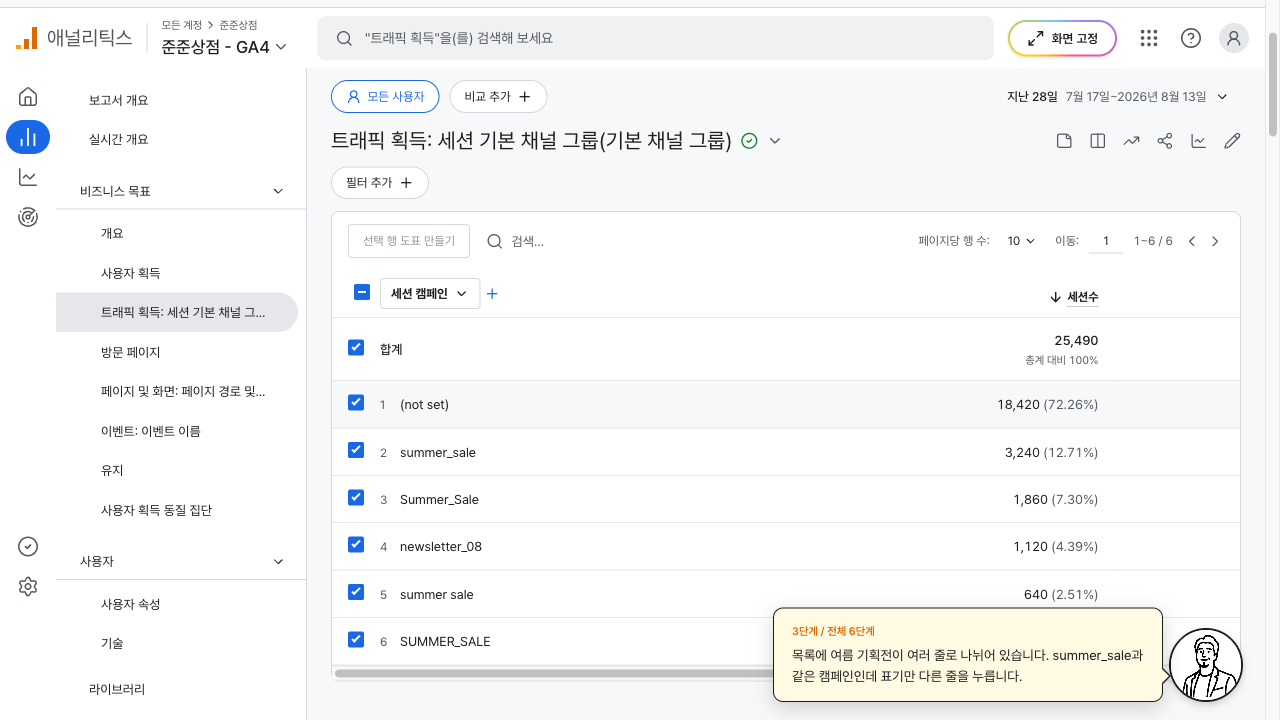Uncheck the newsletter_08 row checkbox
Viewport: 1280px width, 720px height.
click(x=356, y=544)
